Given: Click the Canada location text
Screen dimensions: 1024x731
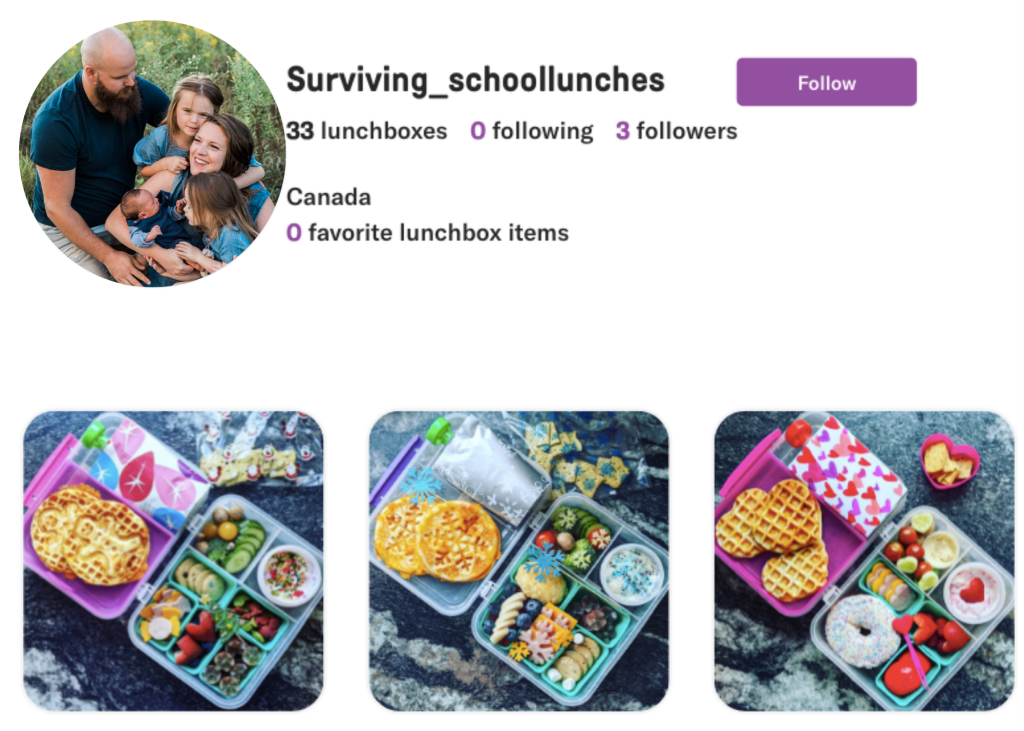Looking at the screenshot, I should [x=328, y=196].
